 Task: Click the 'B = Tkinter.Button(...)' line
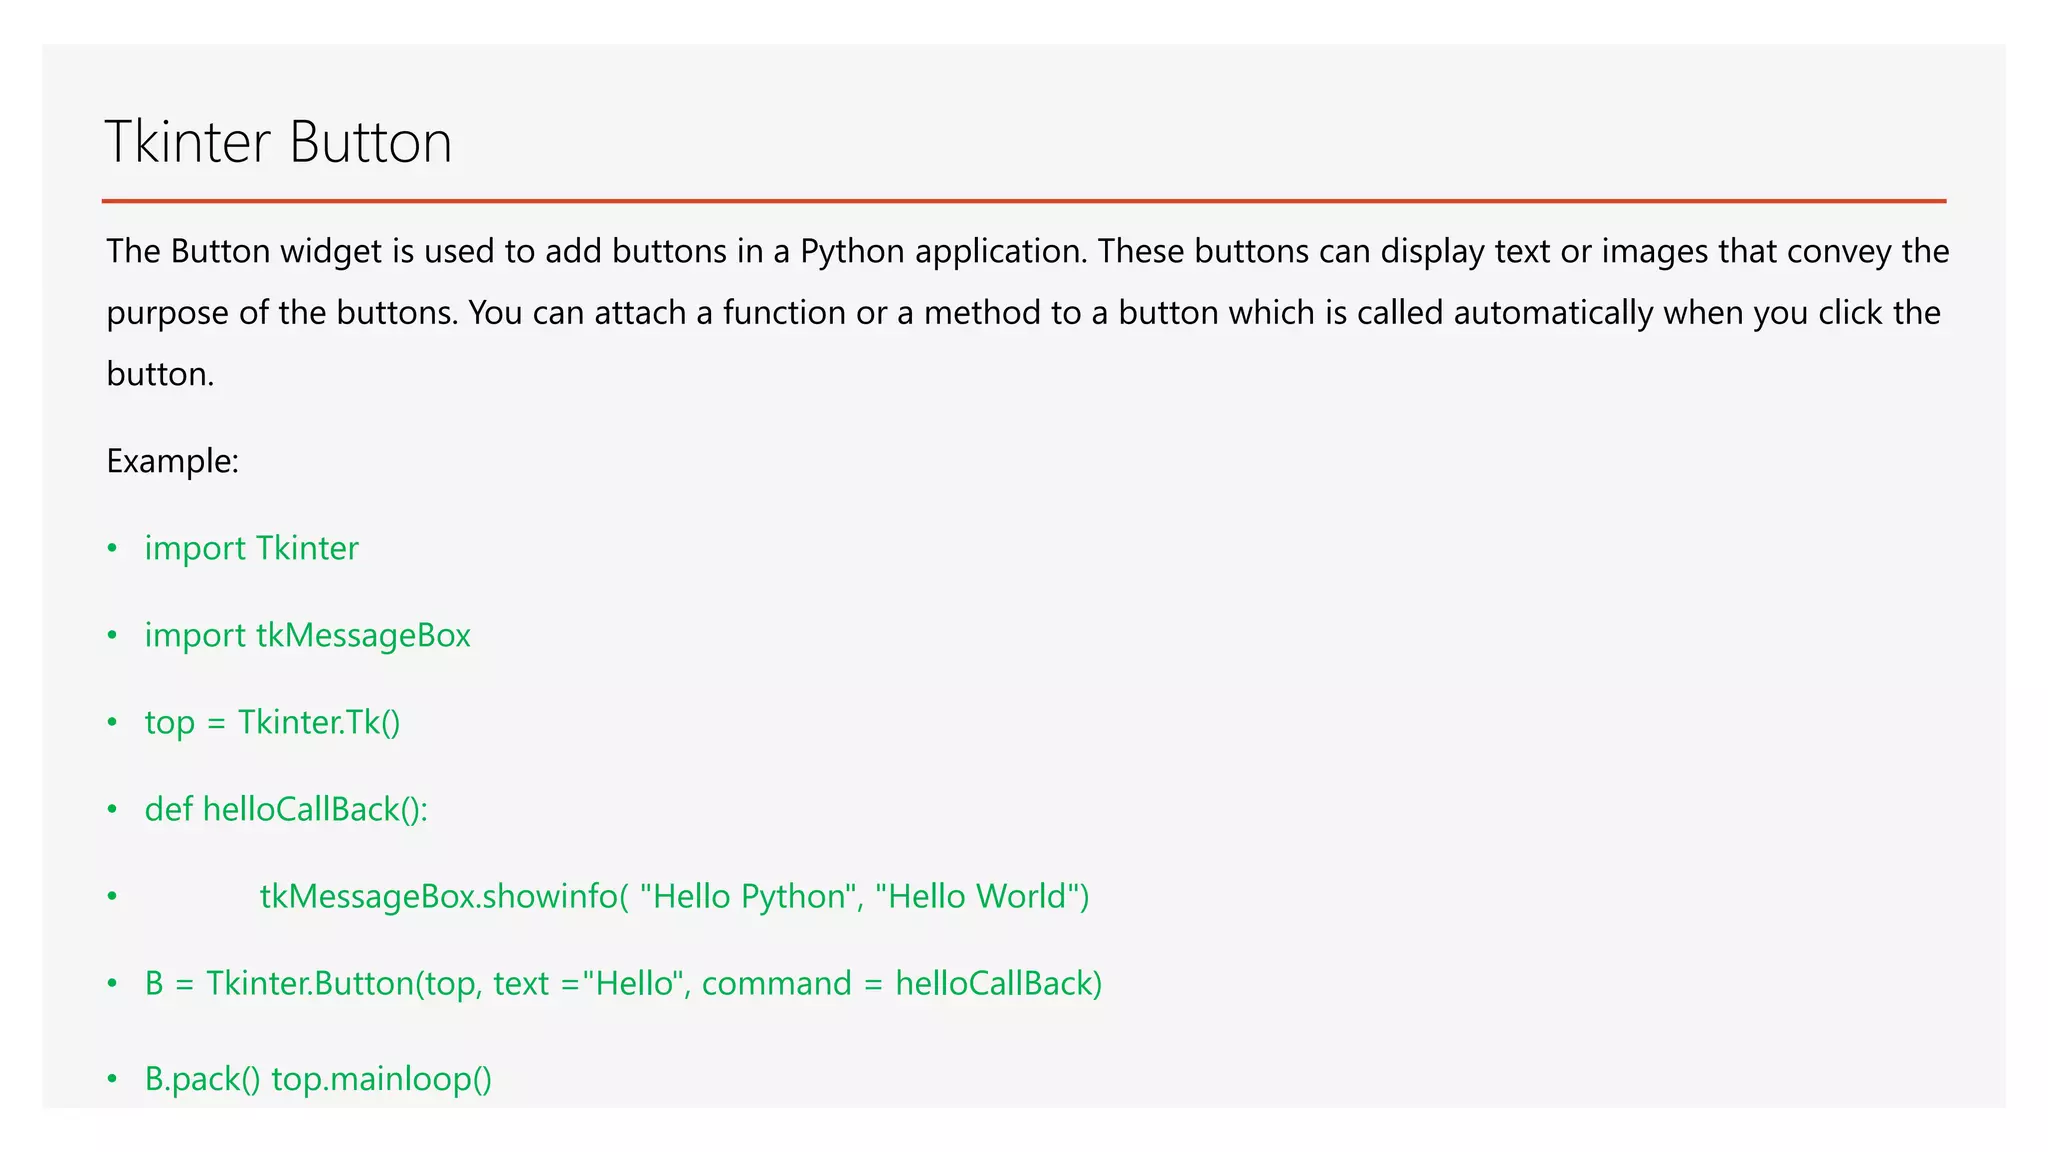coord(623,983)
